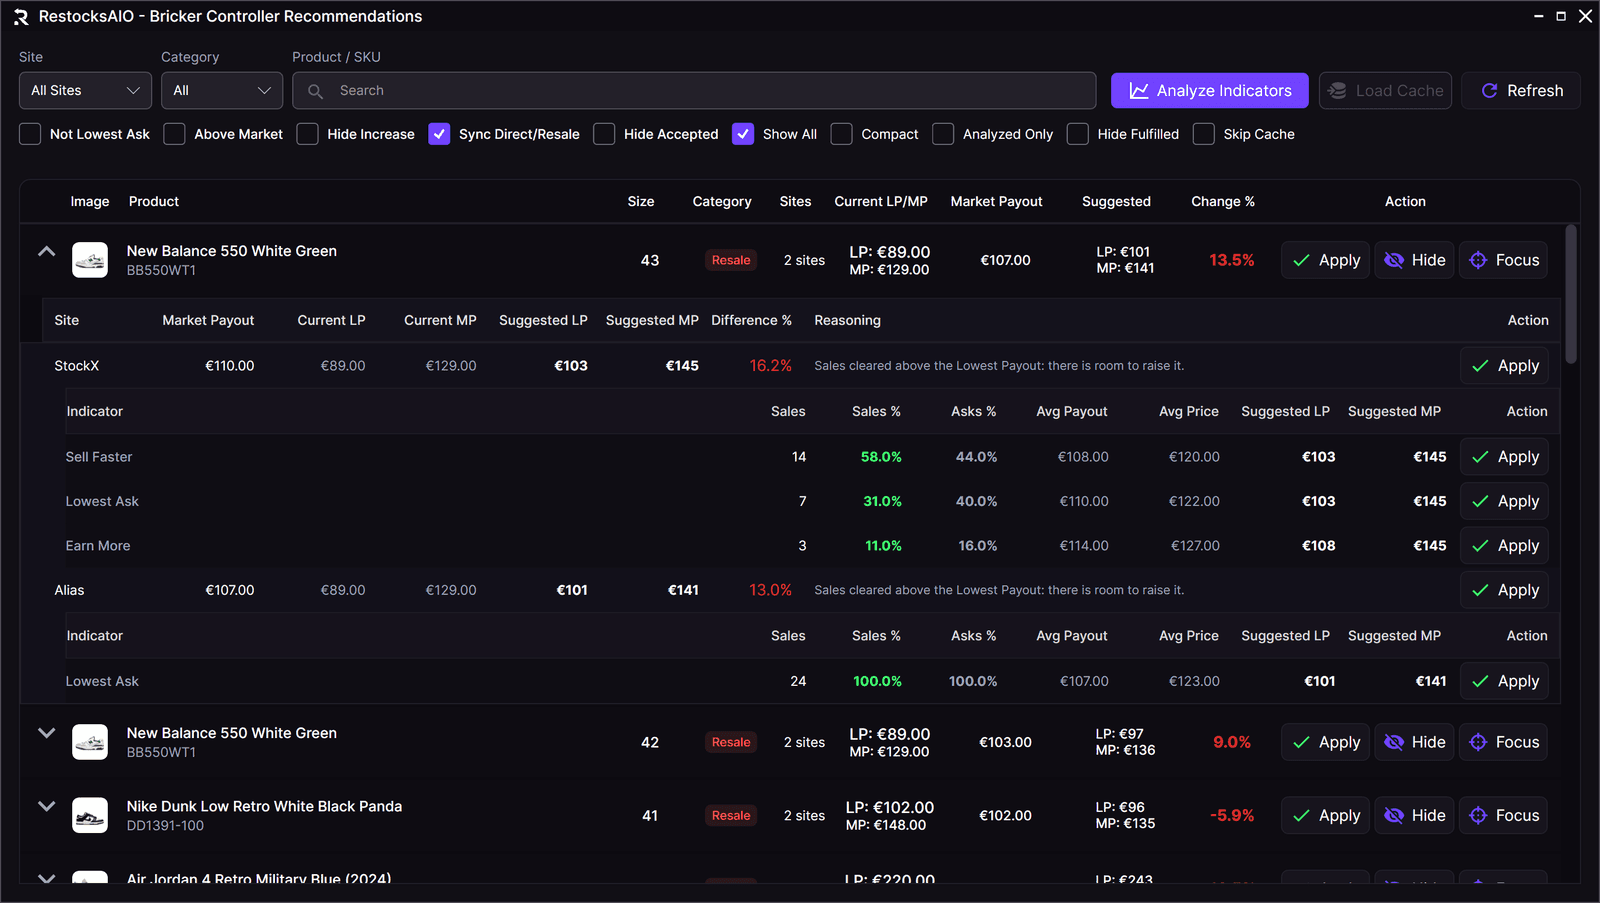Expand the Nike Dunk Low Panda row
The height and width of the screenshot is (903, 1600).
click(46, 806)
